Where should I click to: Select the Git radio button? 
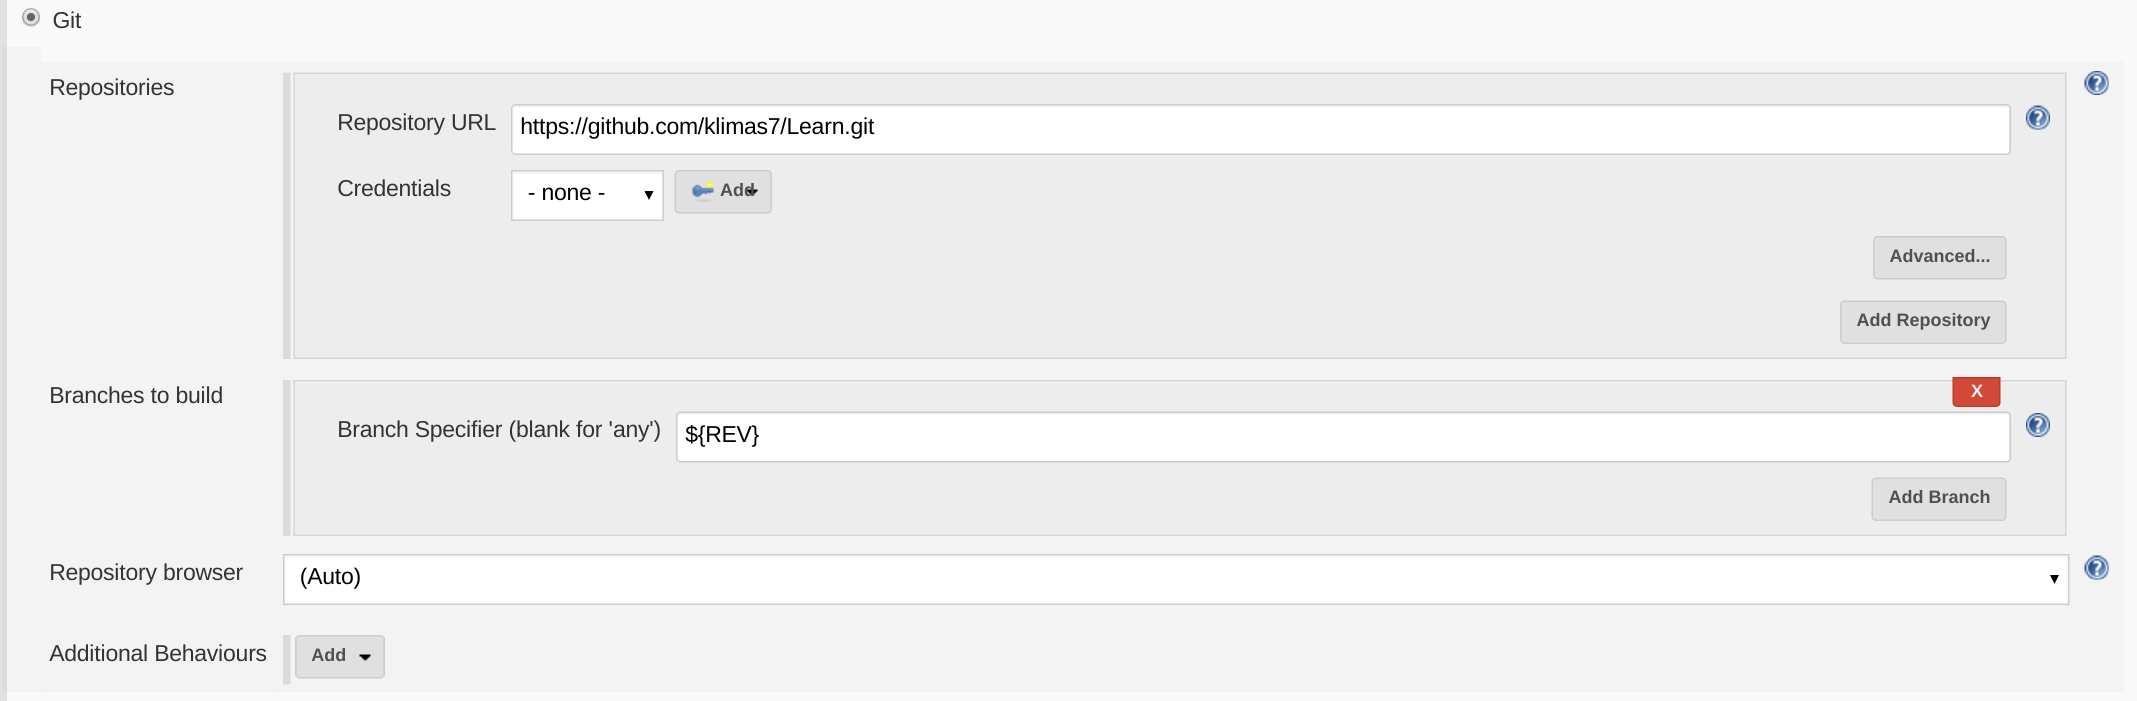(x=31, y=18)
